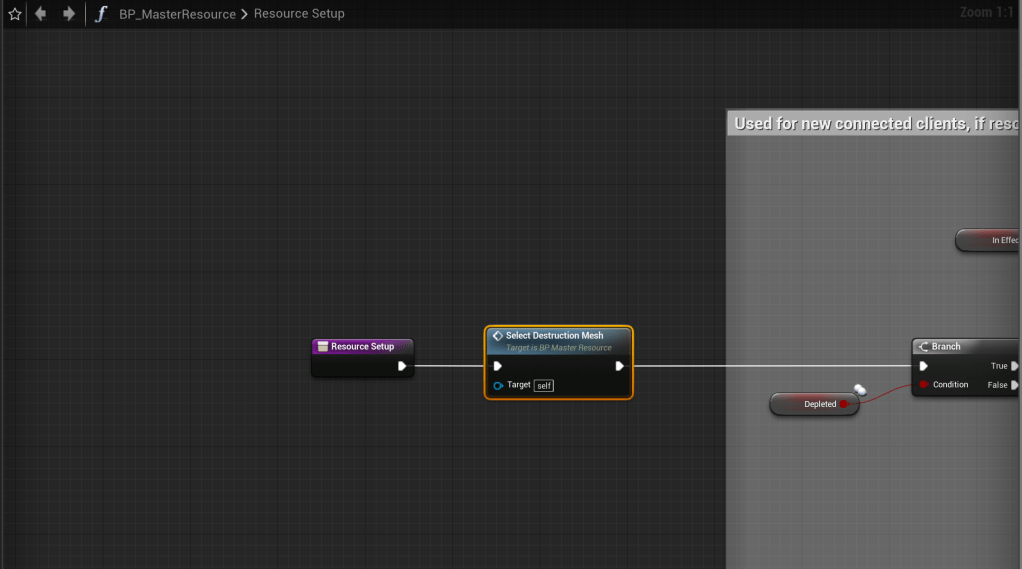Image resolution: width=1022 pixels, height=569 pixels.
Task: Navigate back with the left arrow
Action: tap(41, 14)
